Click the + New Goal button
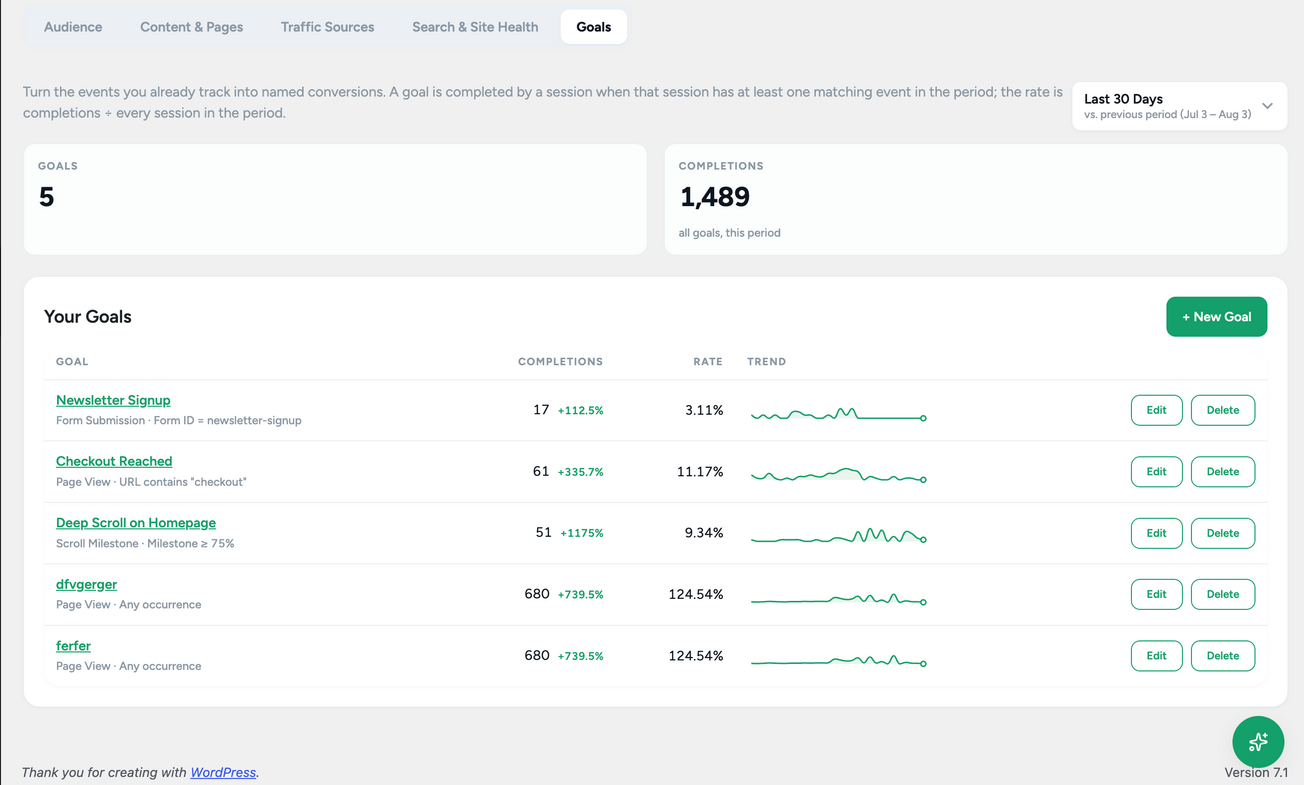The width and height of the screenshot is (1304, 785). [1216, 317]
